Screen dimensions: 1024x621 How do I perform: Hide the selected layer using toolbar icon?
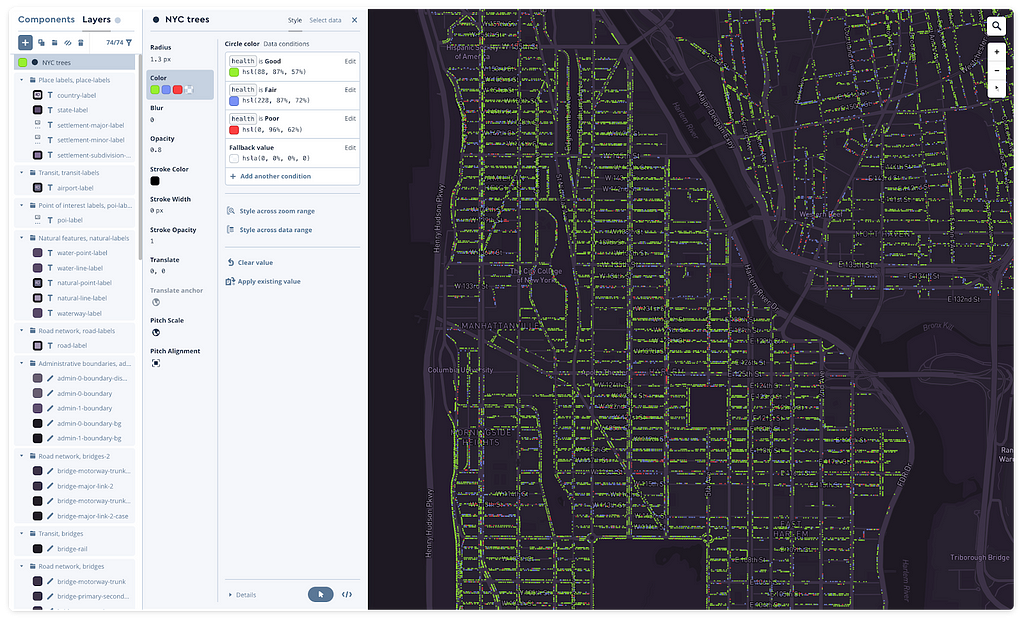tap(67, 42)
